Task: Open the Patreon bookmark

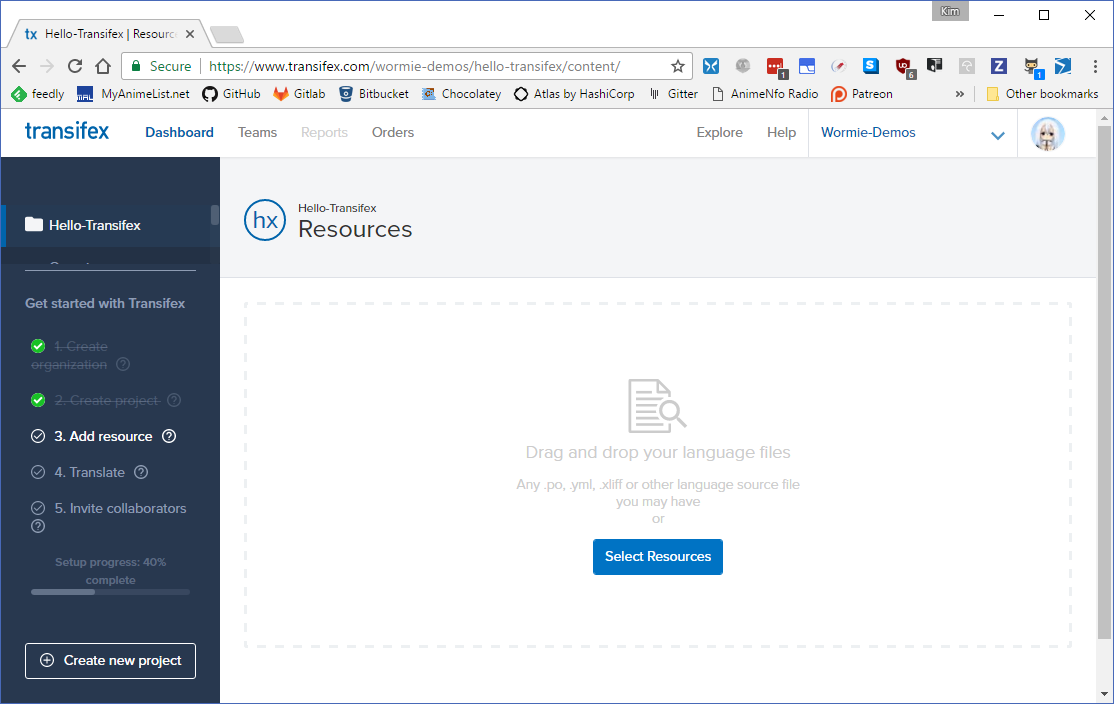Action: (x=862, y=94)
